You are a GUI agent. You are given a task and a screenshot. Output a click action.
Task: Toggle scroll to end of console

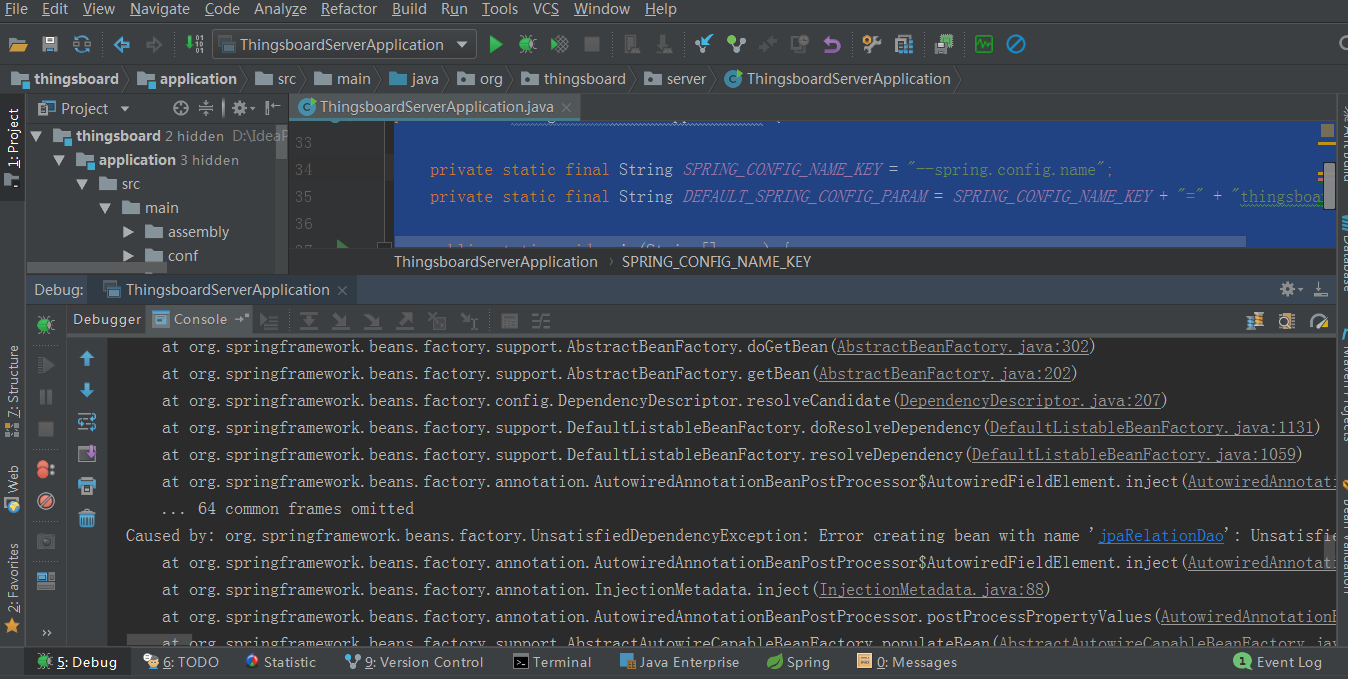pos(87,454)
